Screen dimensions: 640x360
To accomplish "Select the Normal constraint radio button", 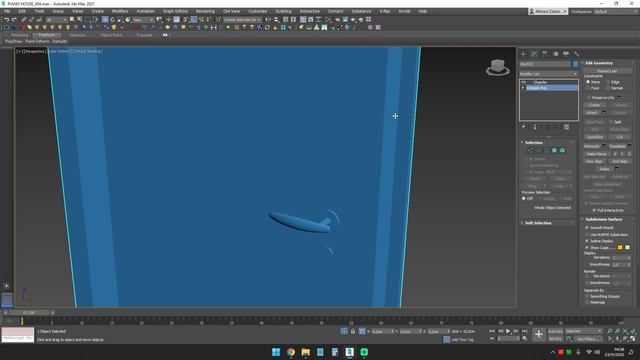I will pos(608,88).
